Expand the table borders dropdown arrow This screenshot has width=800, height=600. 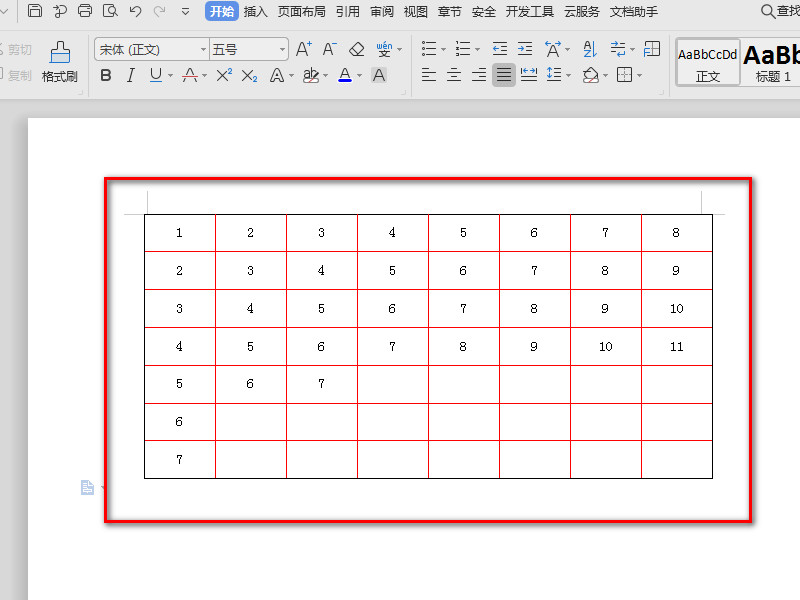click(x=639, y=76)
